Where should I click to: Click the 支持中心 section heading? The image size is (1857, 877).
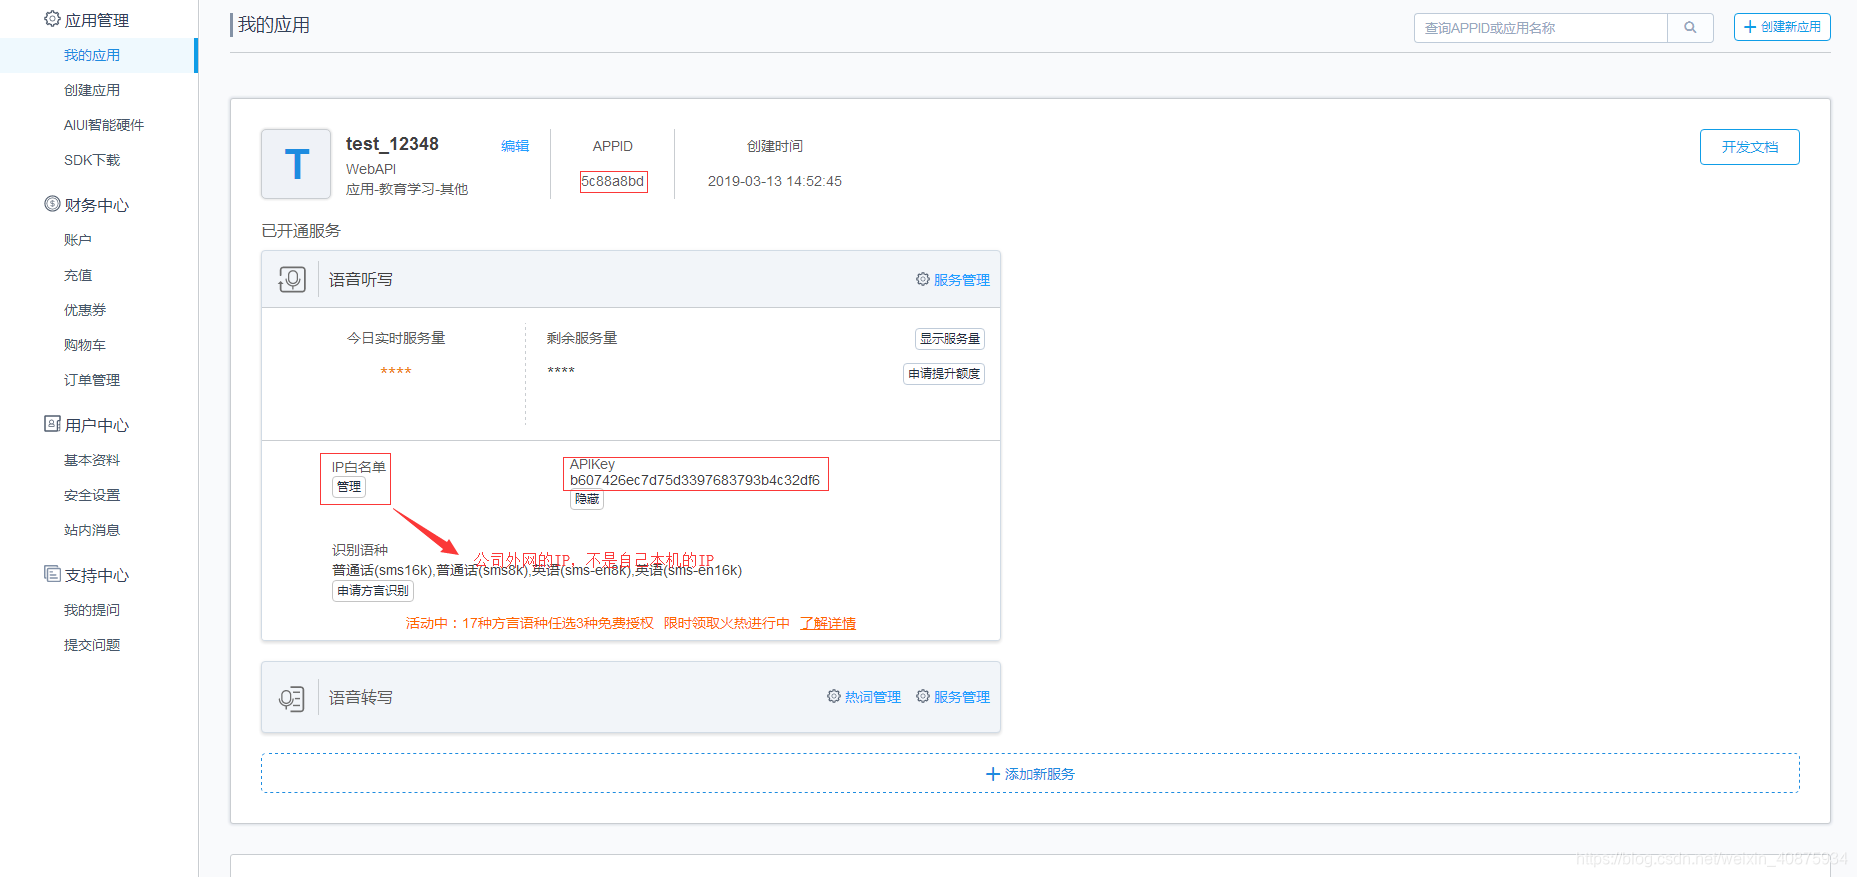[97, 575]
